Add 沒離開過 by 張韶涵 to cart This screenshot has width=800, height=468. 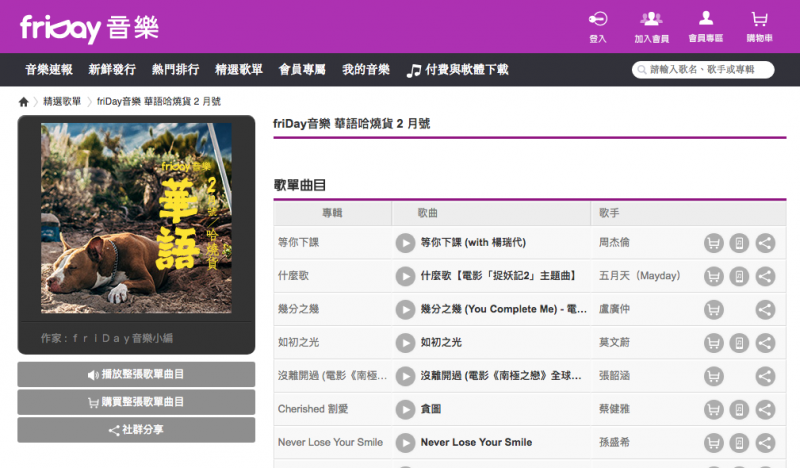point(714,376)
